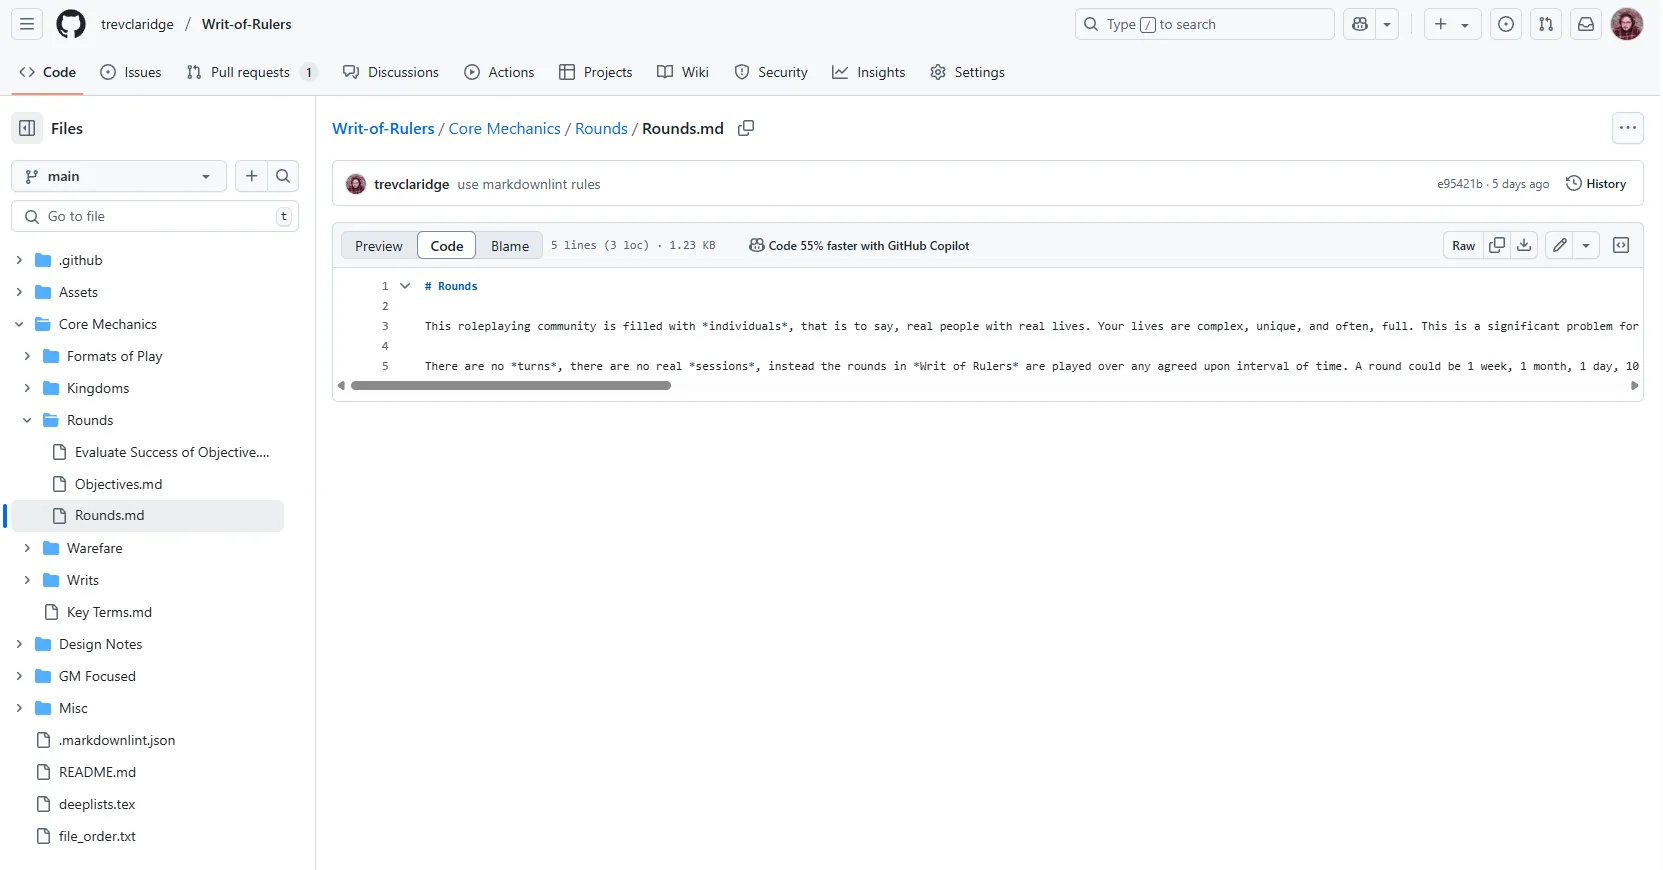Click the horizontal code scrollbar

click(510, 385)
